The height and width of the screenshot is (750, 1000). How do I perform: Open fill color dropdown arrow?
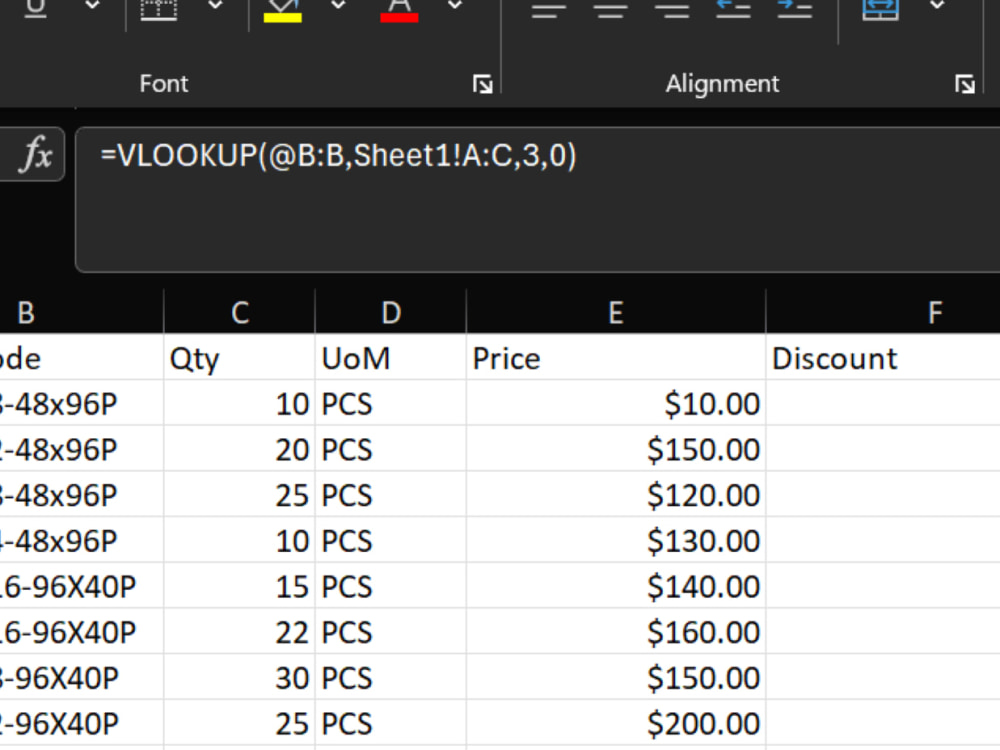(x=338, y=5)
